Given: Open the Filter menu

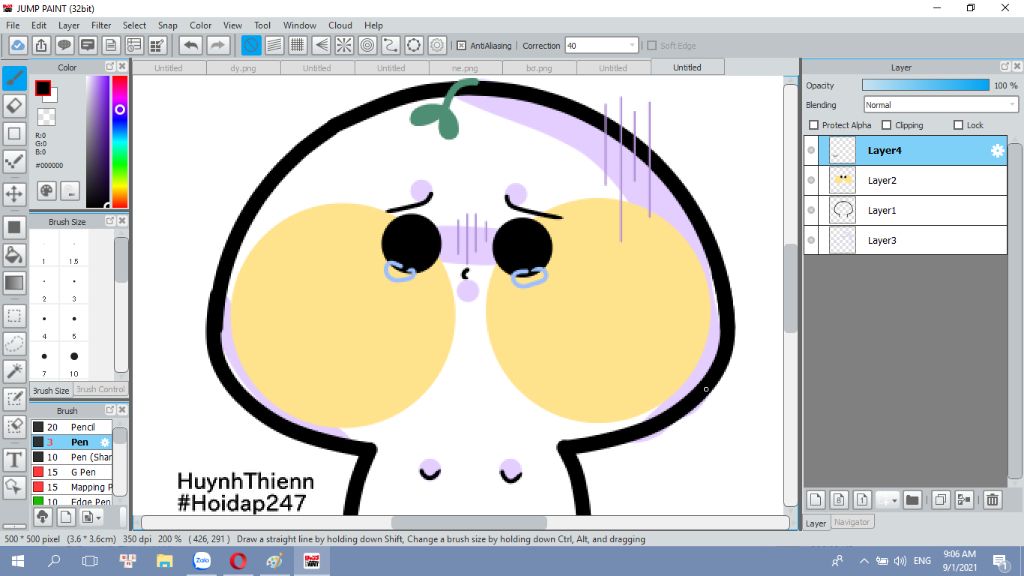Looking at the screenshot, I should 101,25.
